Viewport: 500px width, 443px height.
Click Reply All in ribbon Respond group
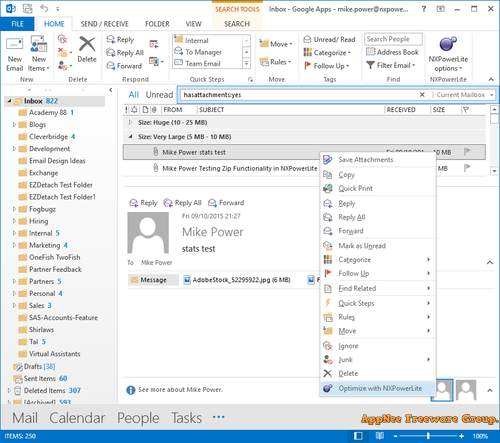click(x=125, y=52)
